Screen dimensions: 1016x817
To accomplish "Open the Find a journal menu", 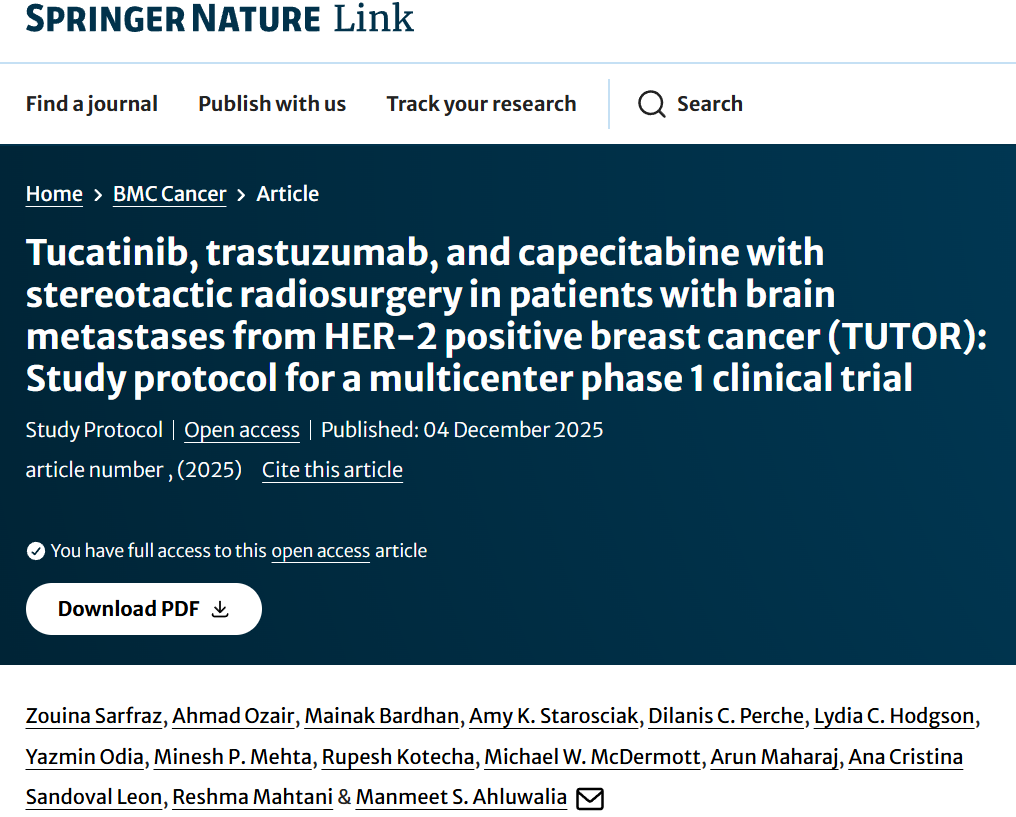I will (x=91, y=104).
